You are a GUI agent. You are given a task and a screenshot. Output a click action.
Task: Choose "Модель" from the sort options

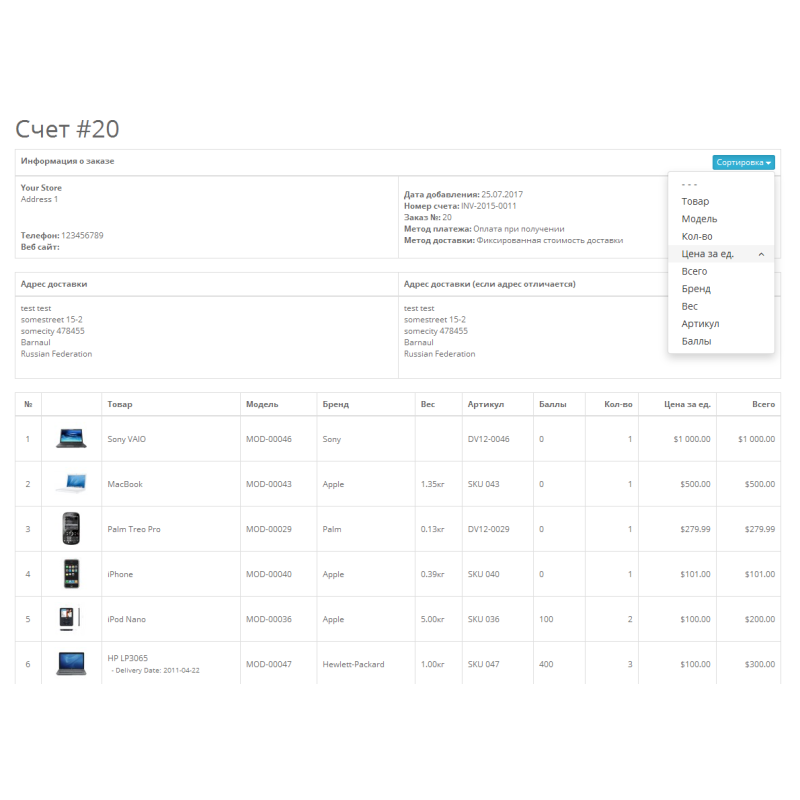click(698, 218)
